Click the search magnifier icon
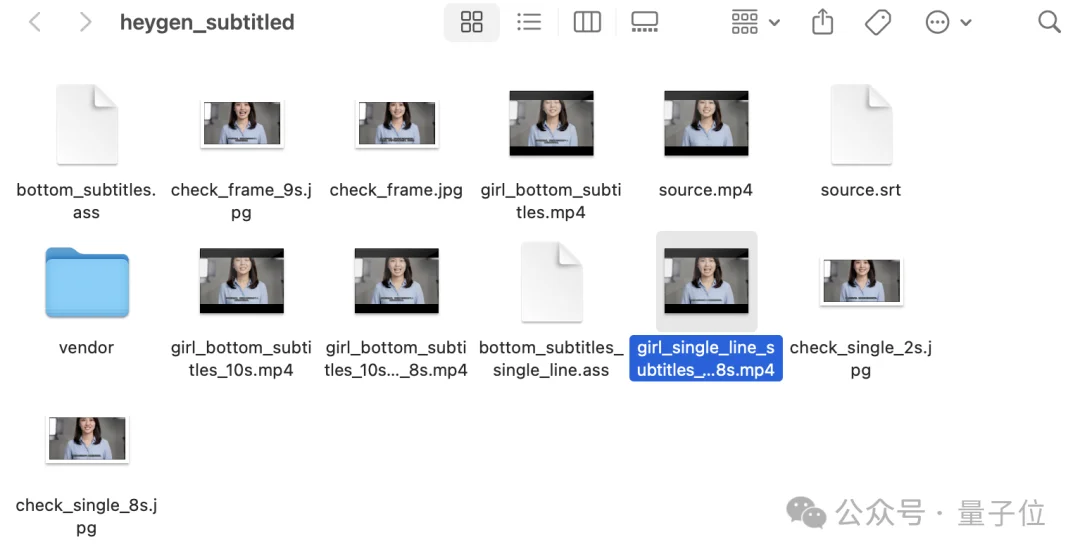Screen dimensions: 1080x556 coord(1049,22)
